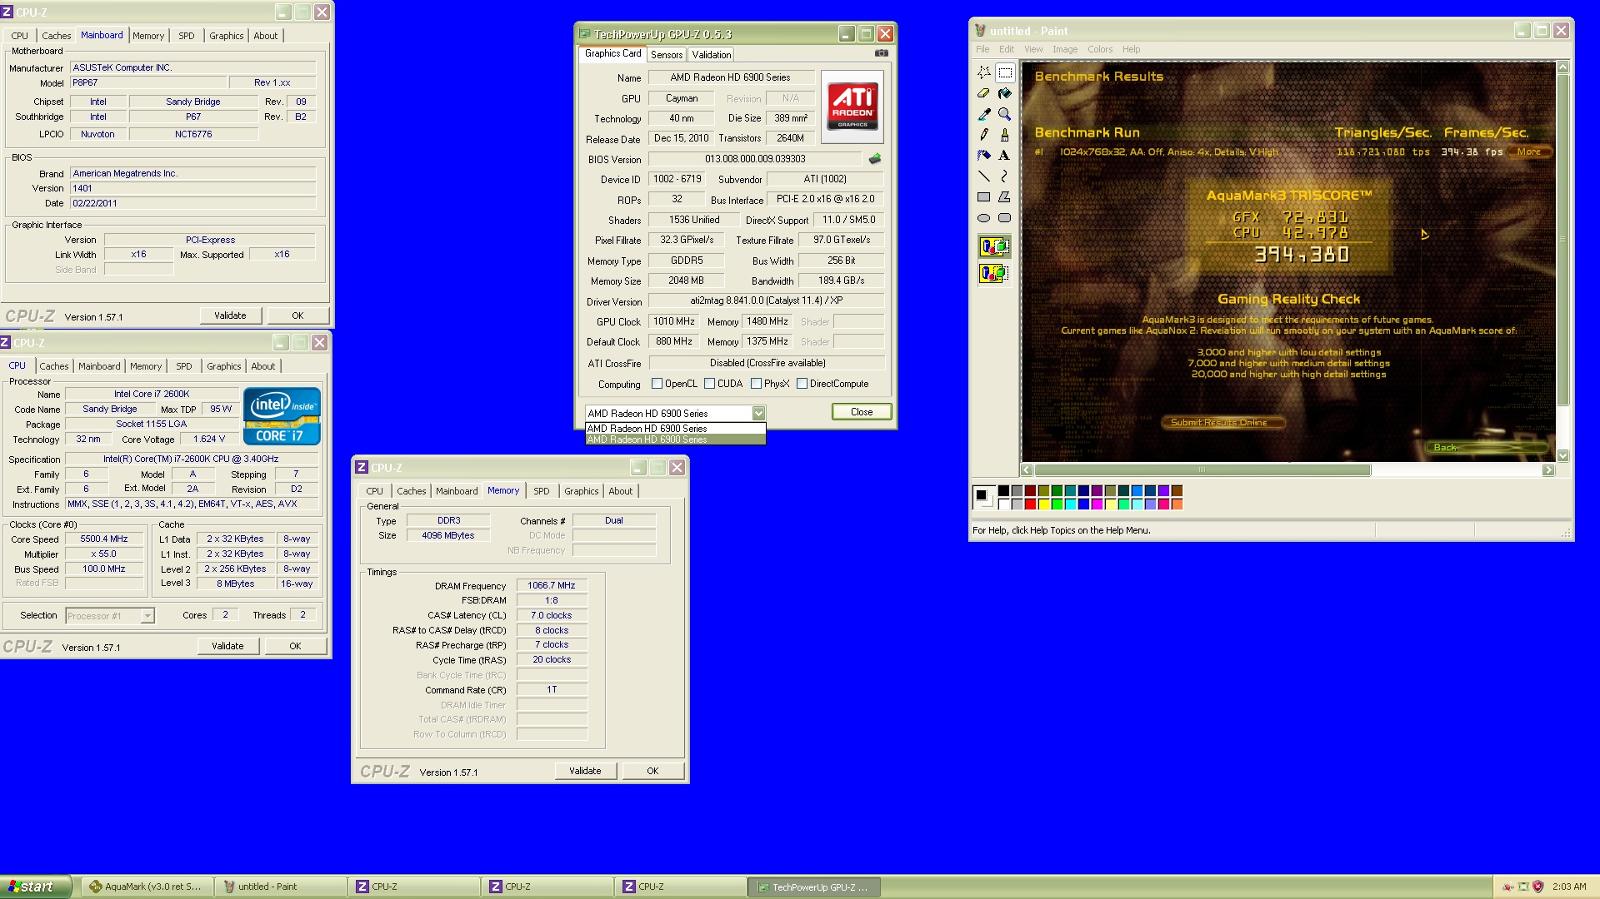Activate the Pick Color eyedropper tool
Image resolution: width=1600 pixels, height=899 pixels.
click(984, 114)
